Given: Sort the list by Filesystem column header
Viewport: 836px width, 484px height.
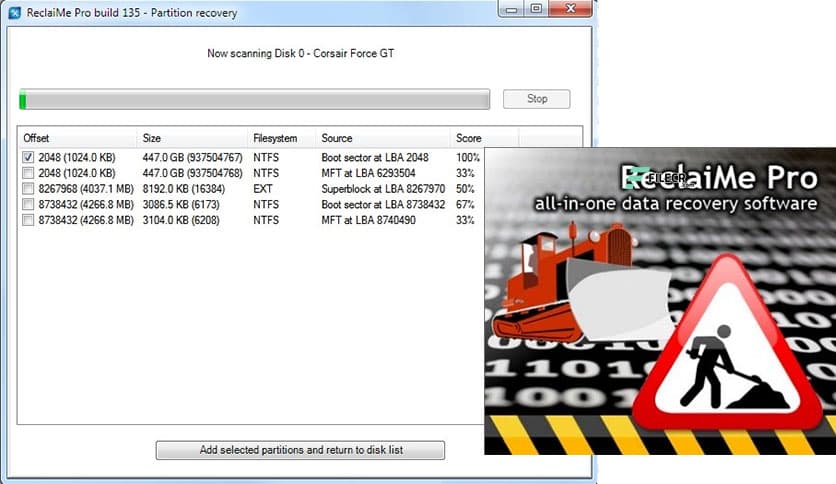Looking at the screenshot, I should [282, 138].
